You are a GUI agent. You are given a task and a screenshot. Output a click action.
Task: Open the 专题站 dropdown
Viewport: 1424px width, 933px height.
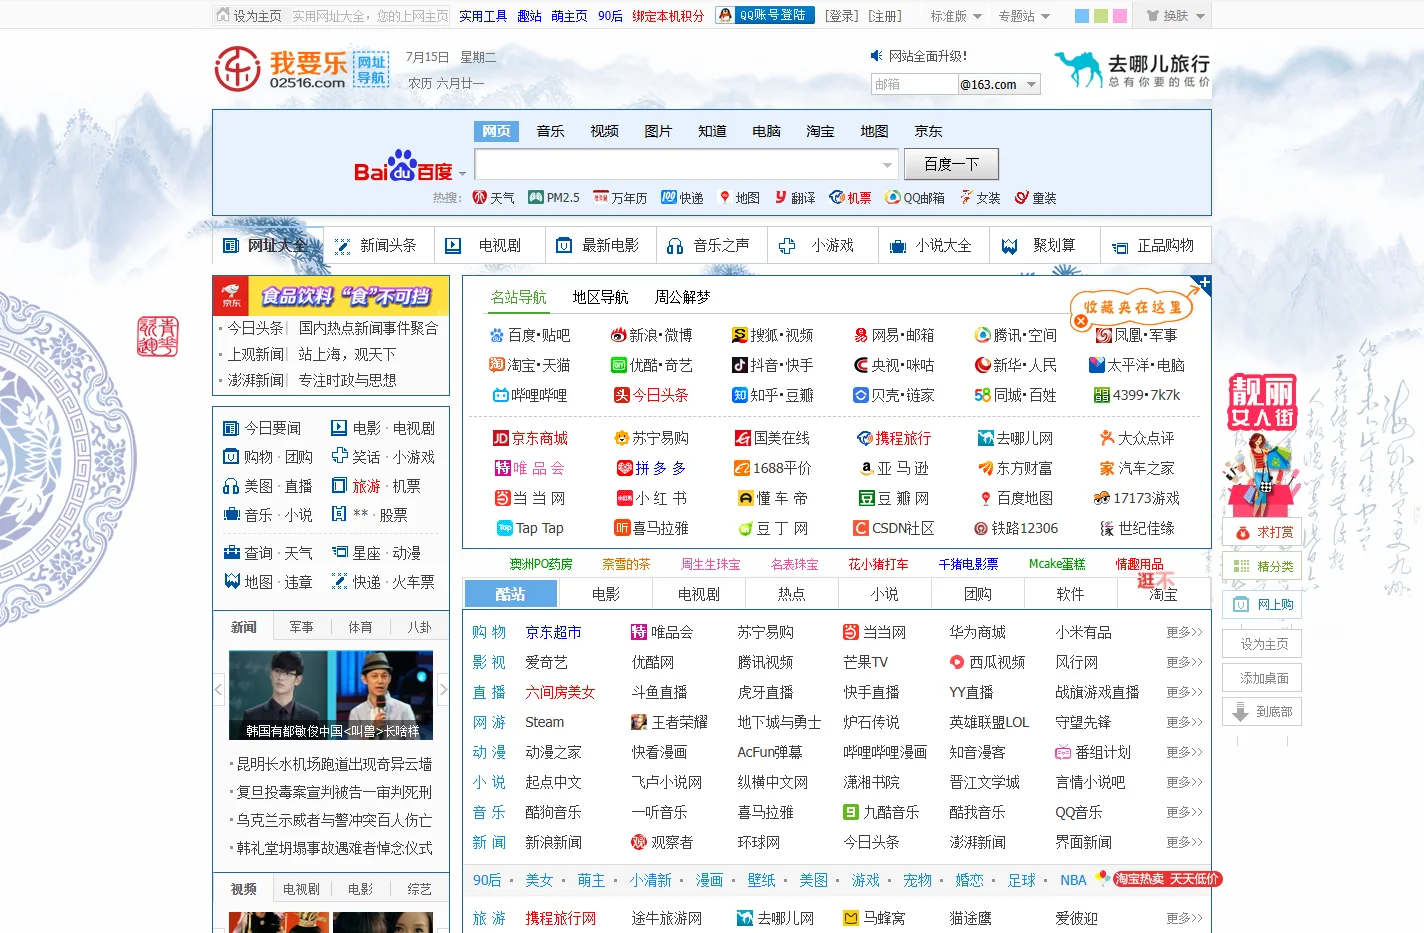click(x=1024, y=16)
